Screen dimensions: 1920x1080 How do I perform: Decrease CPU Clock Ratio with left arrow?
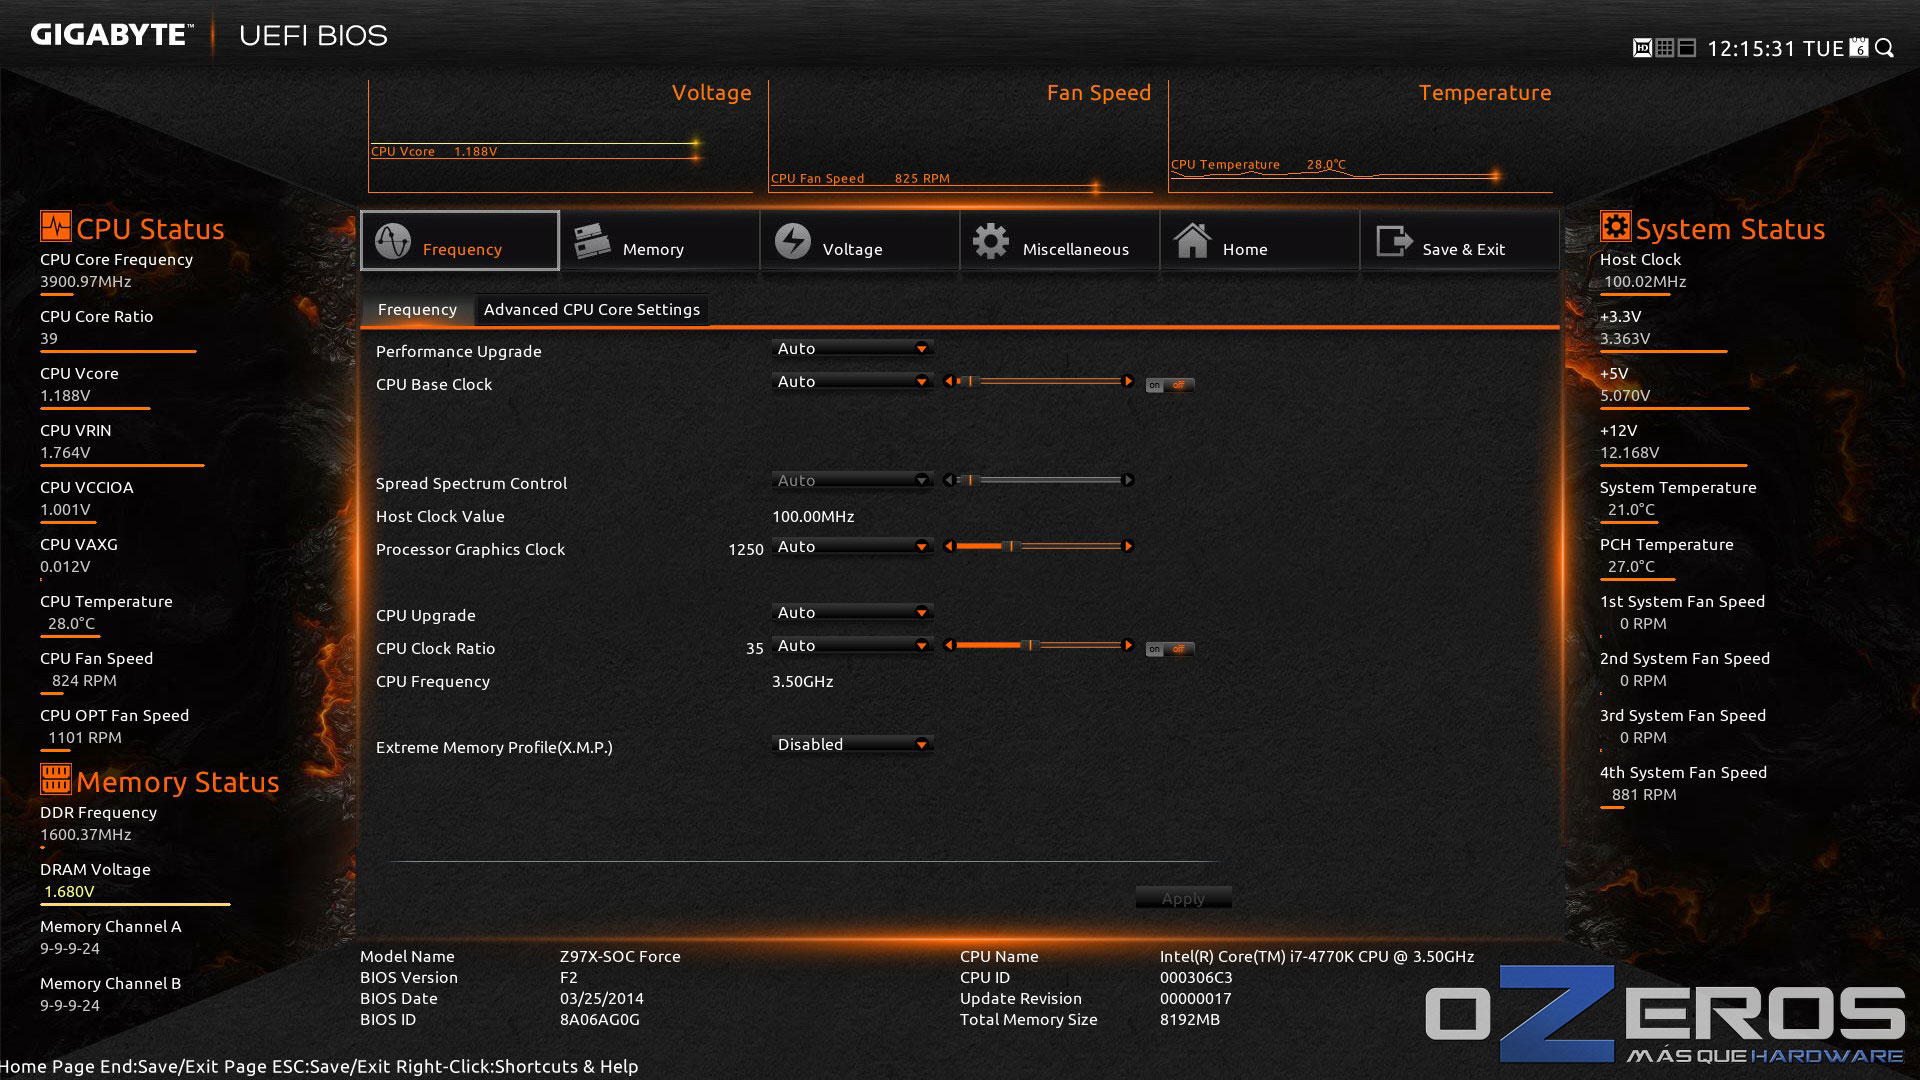tap(949, 645)
